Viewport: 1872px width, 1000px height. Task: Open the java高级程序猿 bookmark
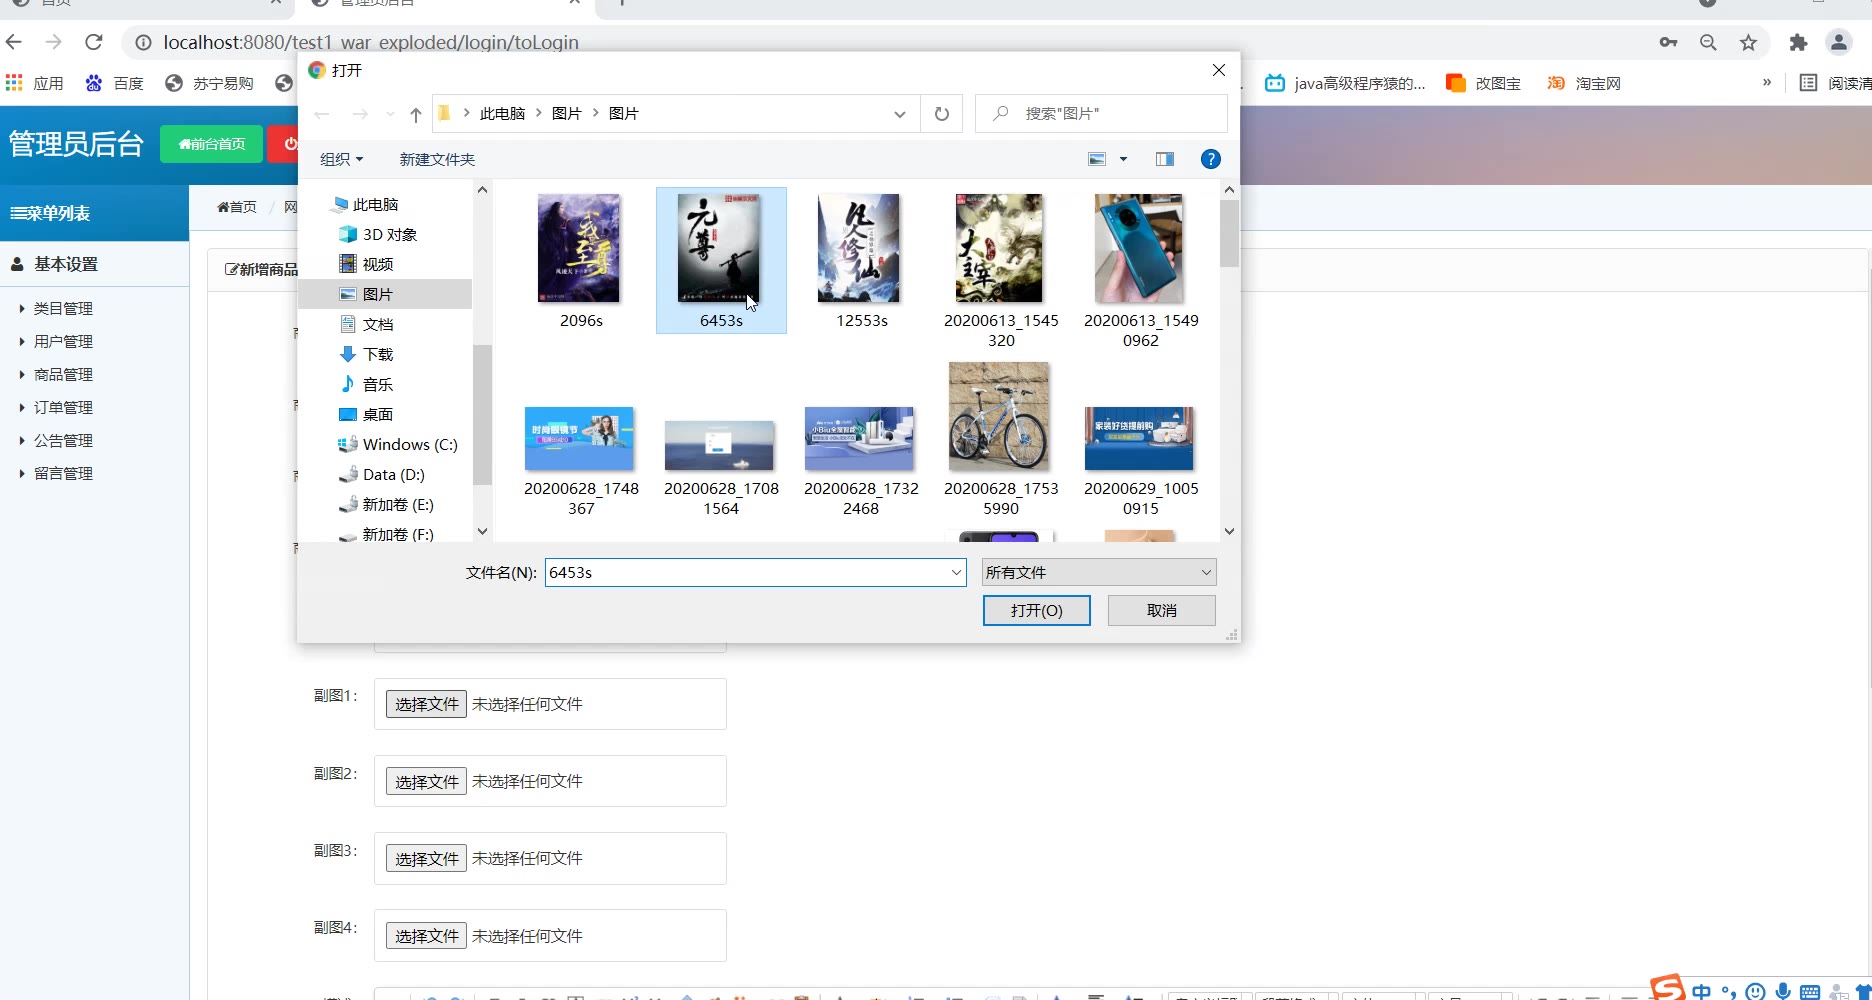1345,83
